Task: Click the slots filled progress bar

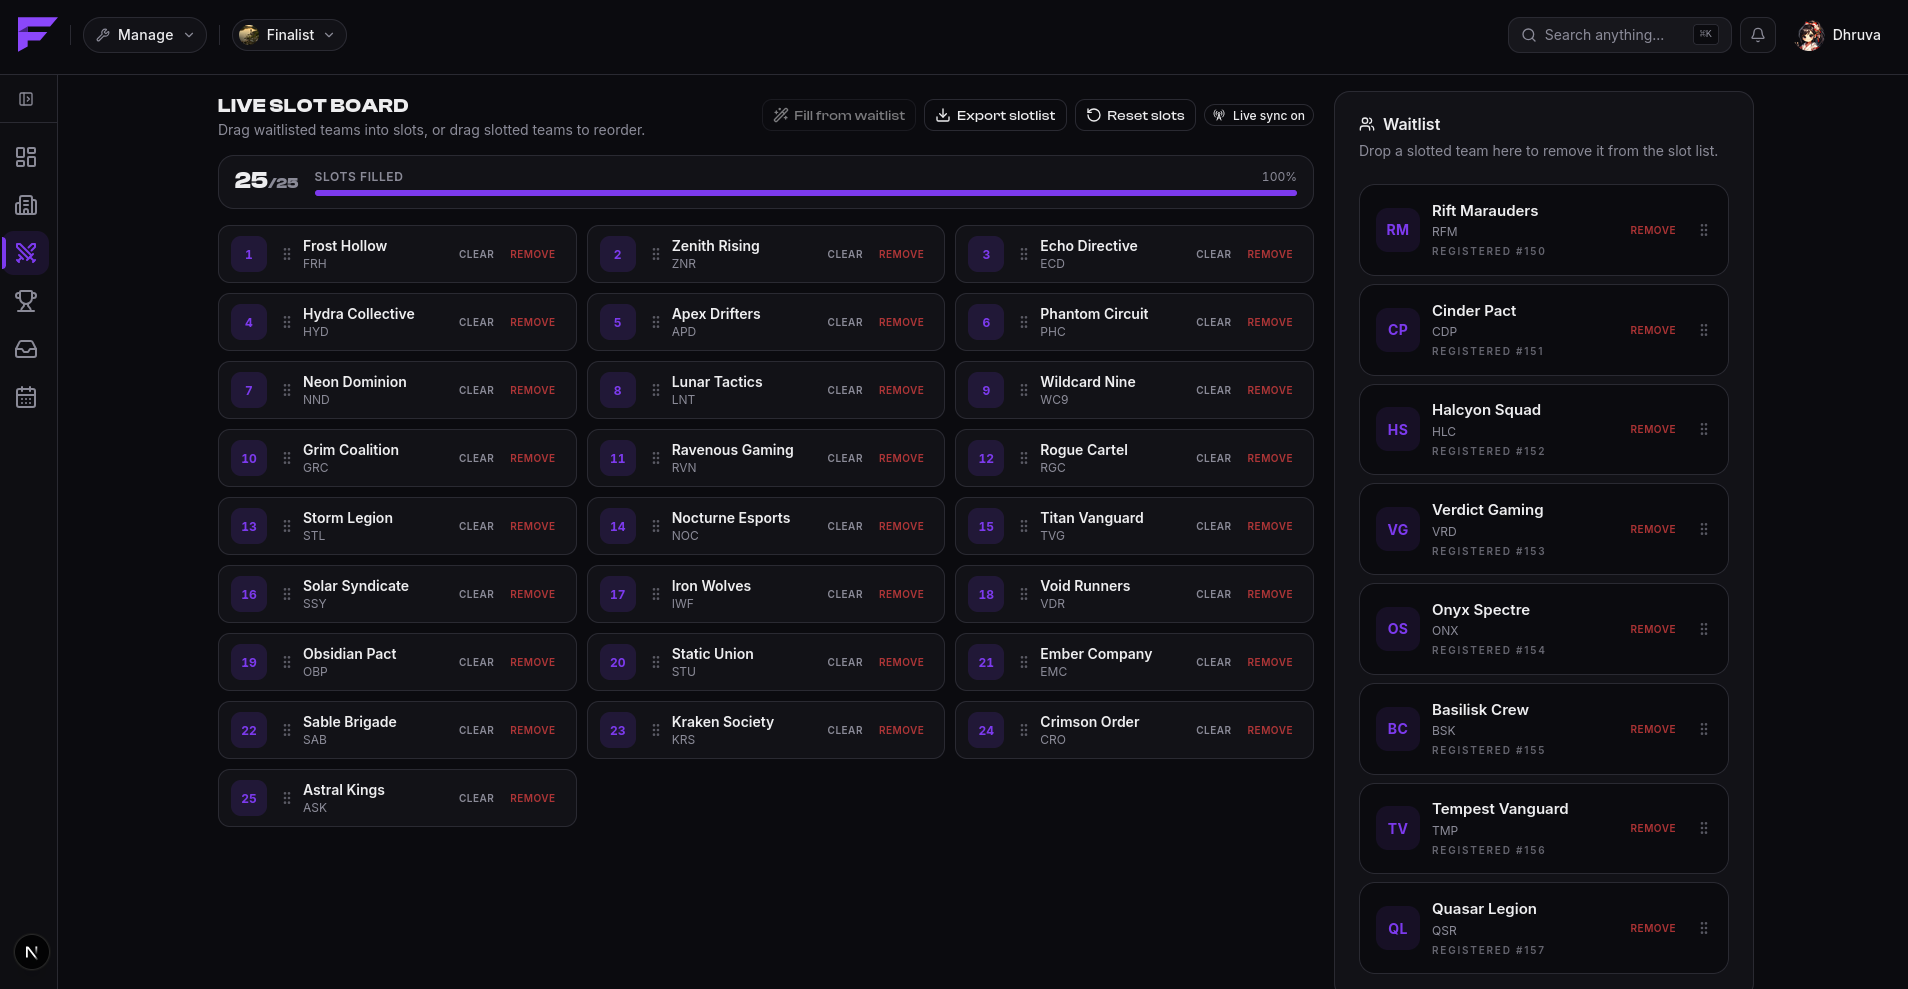Action: [805, 192]
